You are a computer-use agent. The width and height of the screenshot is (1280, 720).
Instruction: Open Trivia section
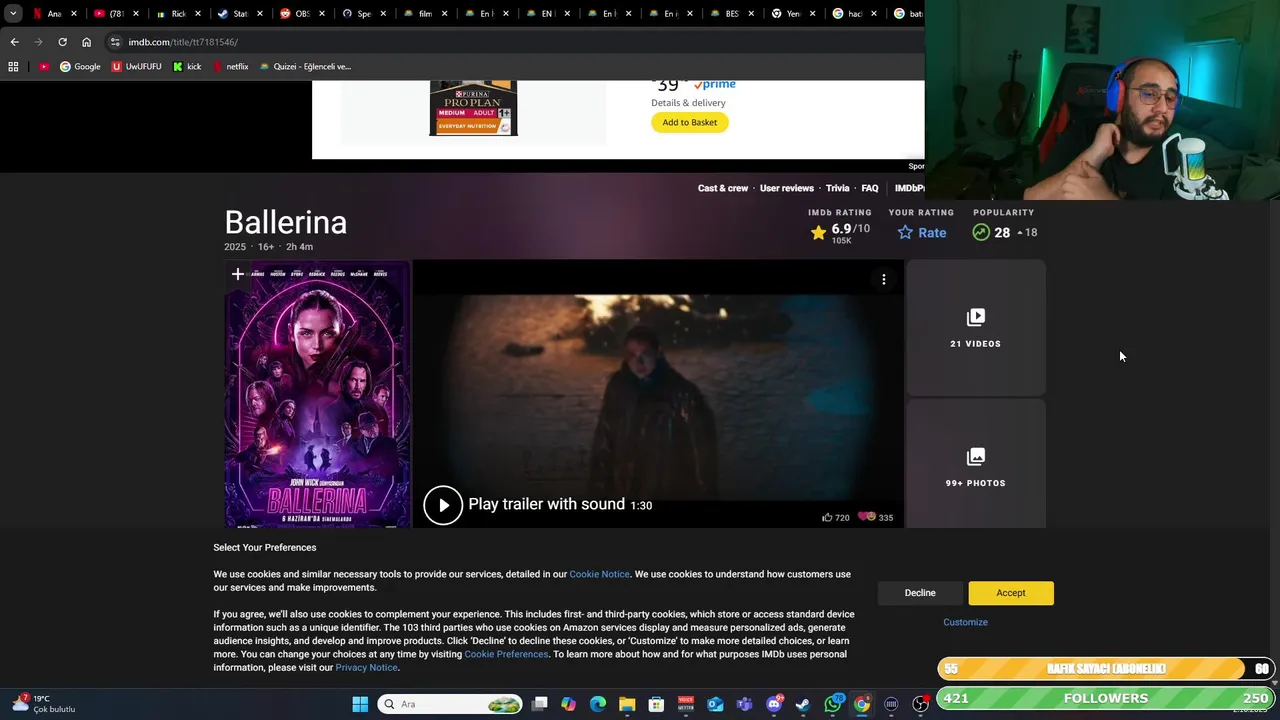tap(838, 188)
